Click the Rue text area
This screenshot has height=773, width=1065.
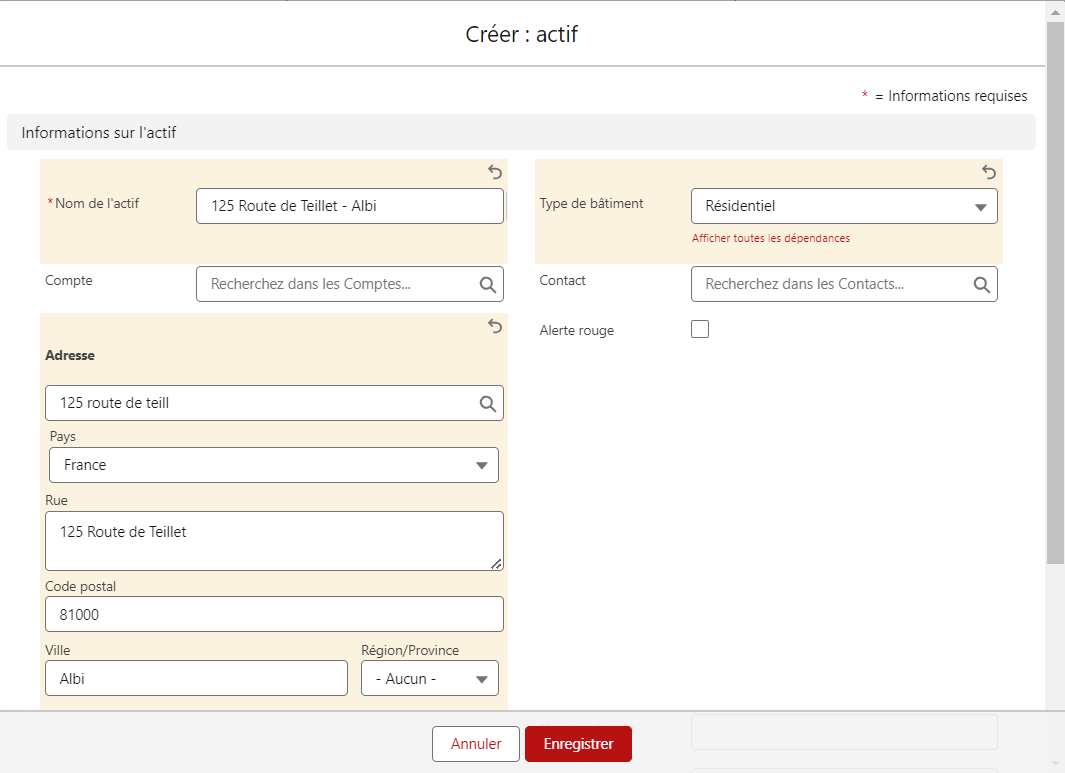[274, 541]
